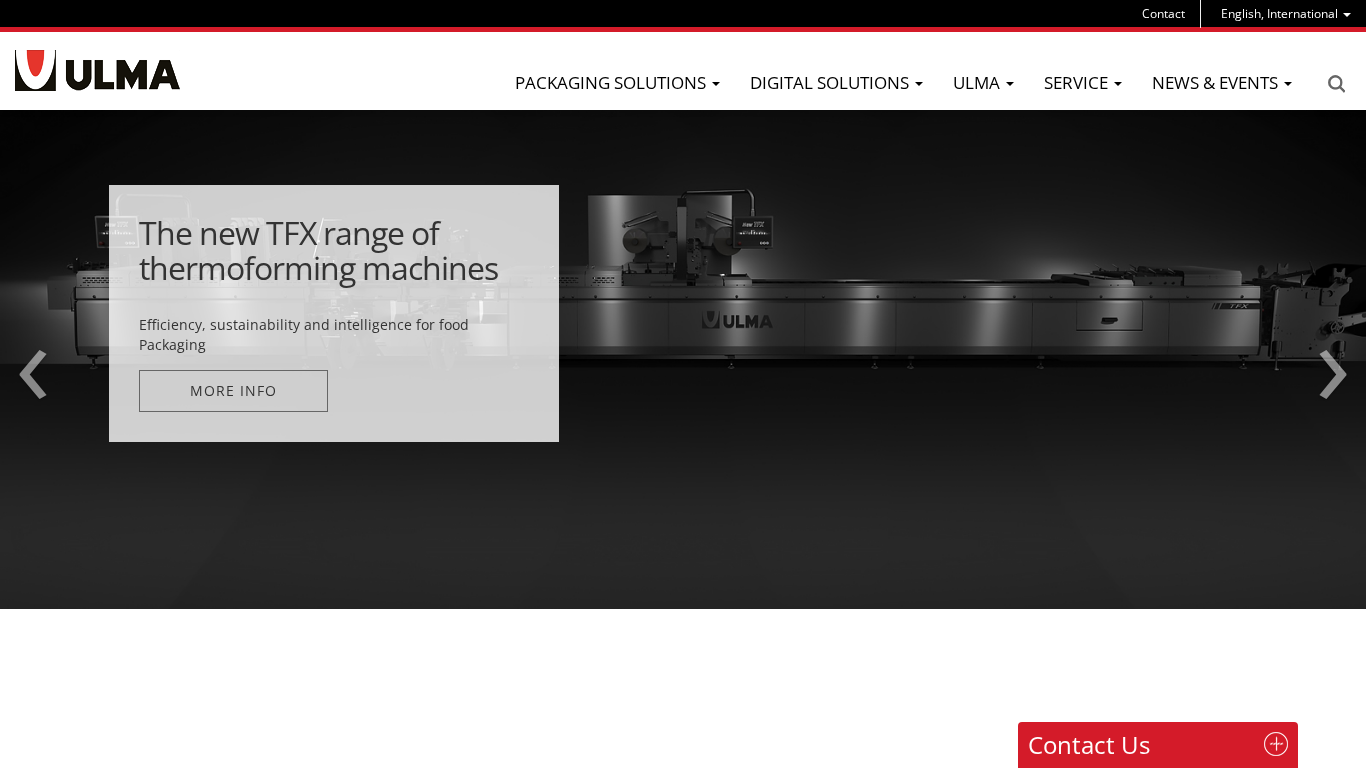The height and width of the screenshot is (768, 1366).
Task: Click the More Info button
Action: 233,391
